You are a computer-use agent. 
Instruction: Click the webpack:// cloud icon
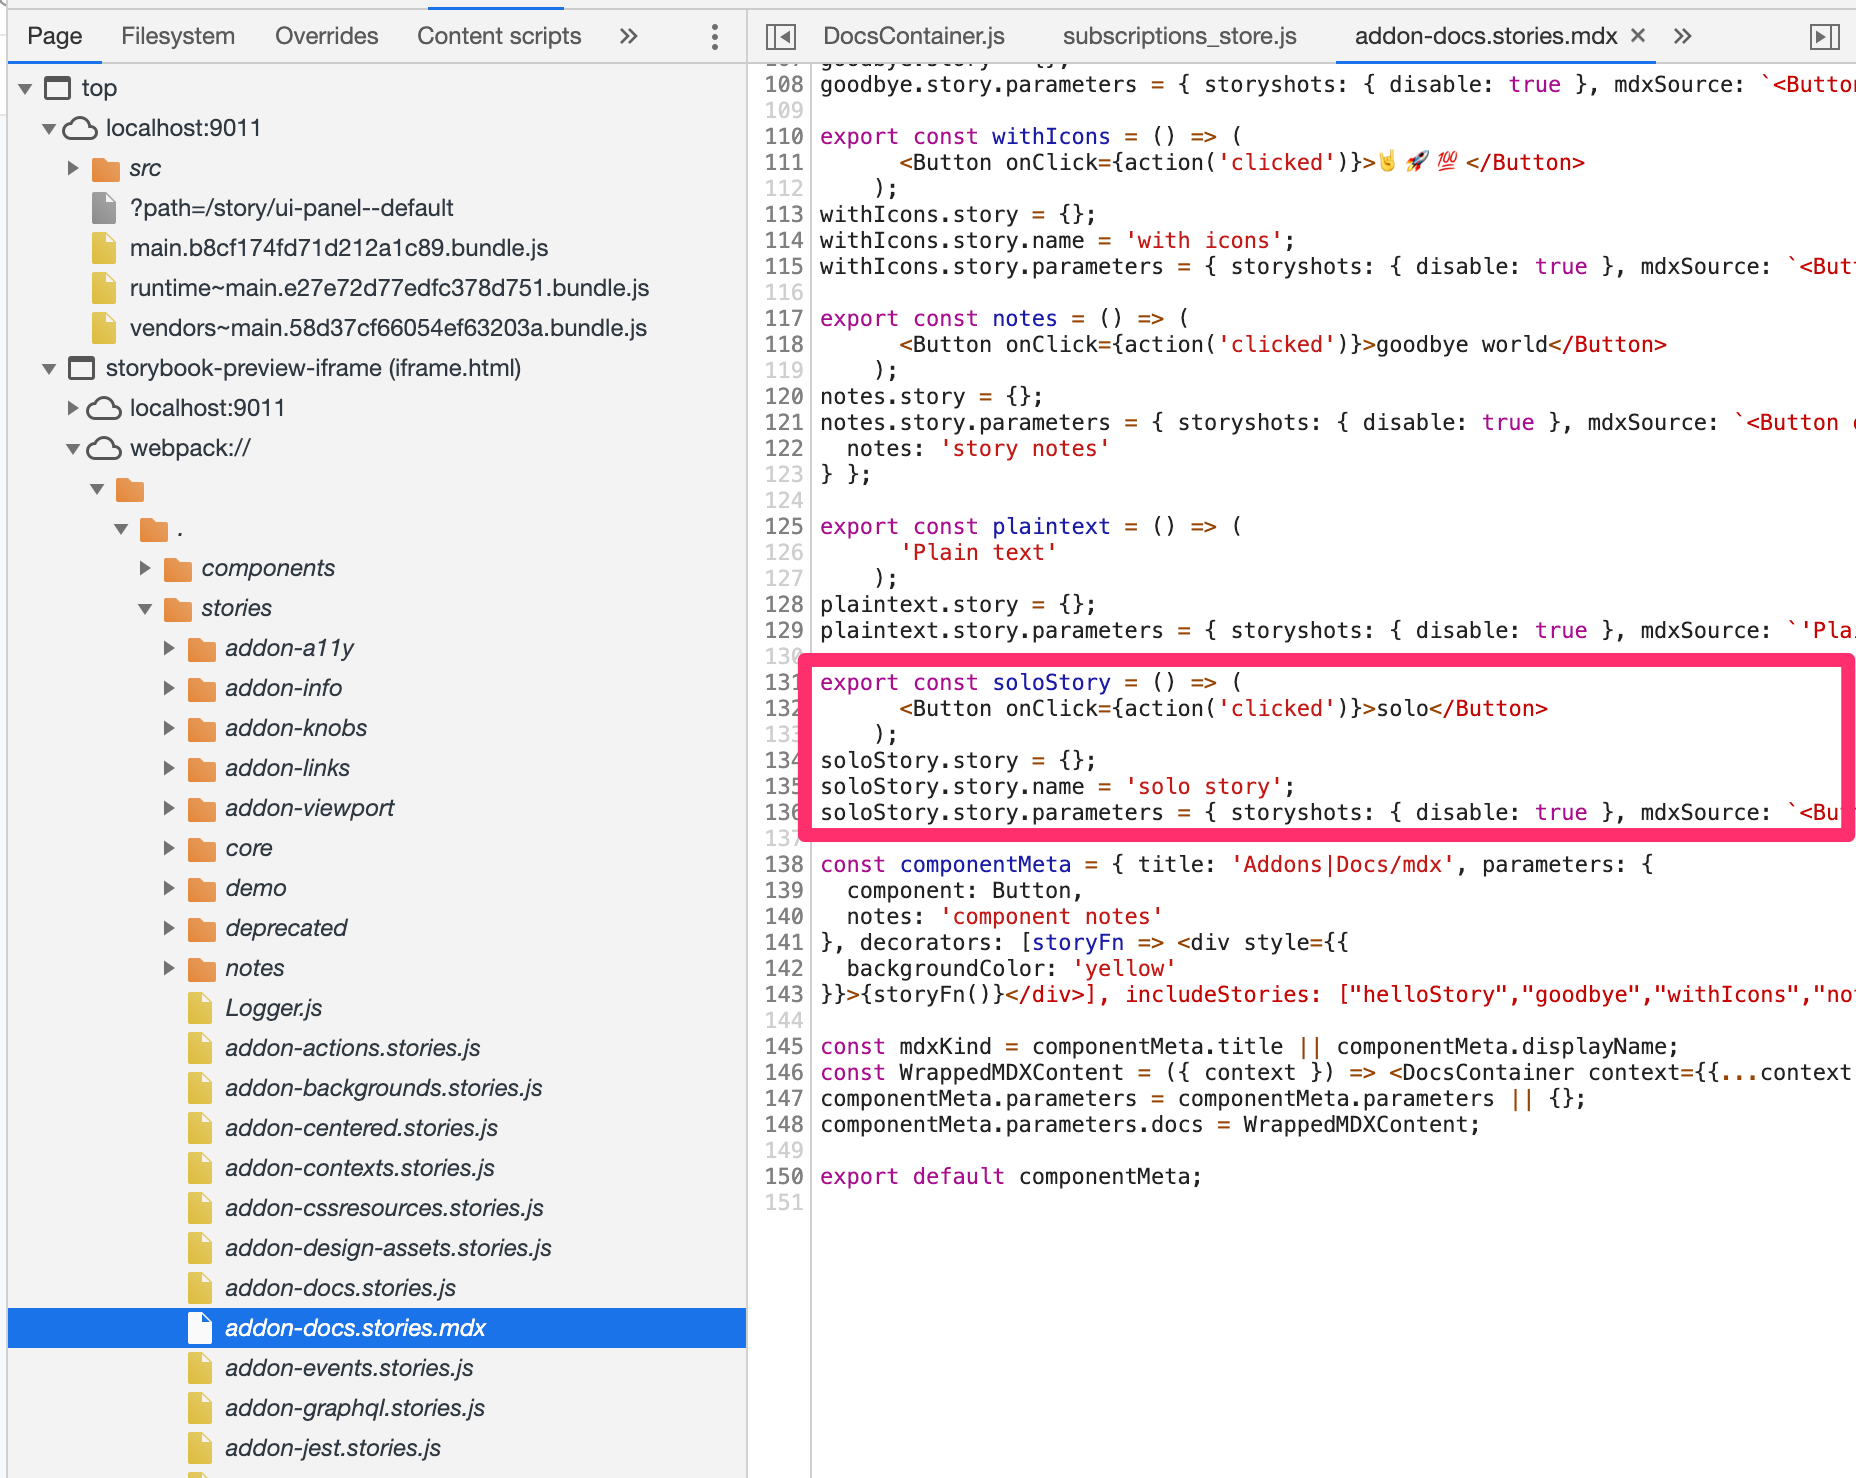(104, 448)
